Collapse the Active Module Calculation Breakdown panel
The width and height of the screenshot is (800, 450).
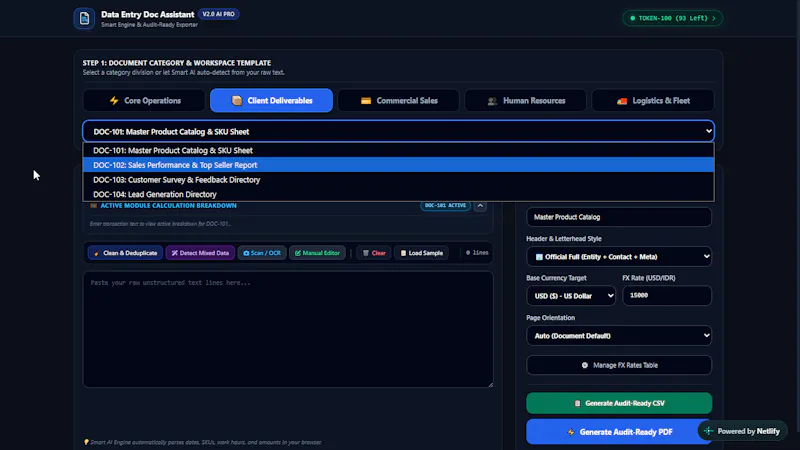click(x=480, y=205)
